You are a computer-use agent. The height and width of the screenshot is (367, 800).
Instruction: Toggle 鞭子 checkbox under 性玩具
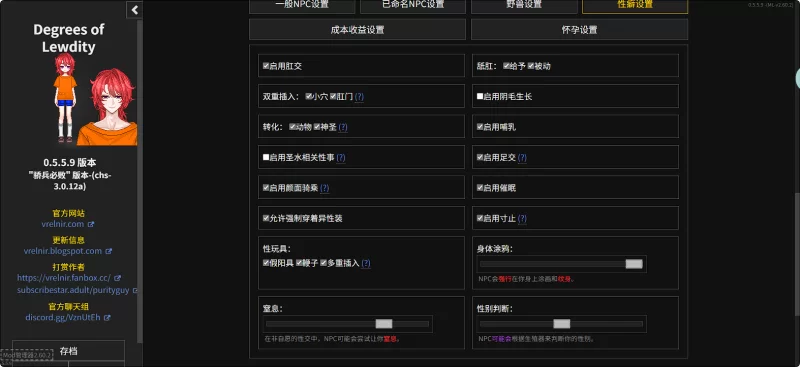coord(298,263)
